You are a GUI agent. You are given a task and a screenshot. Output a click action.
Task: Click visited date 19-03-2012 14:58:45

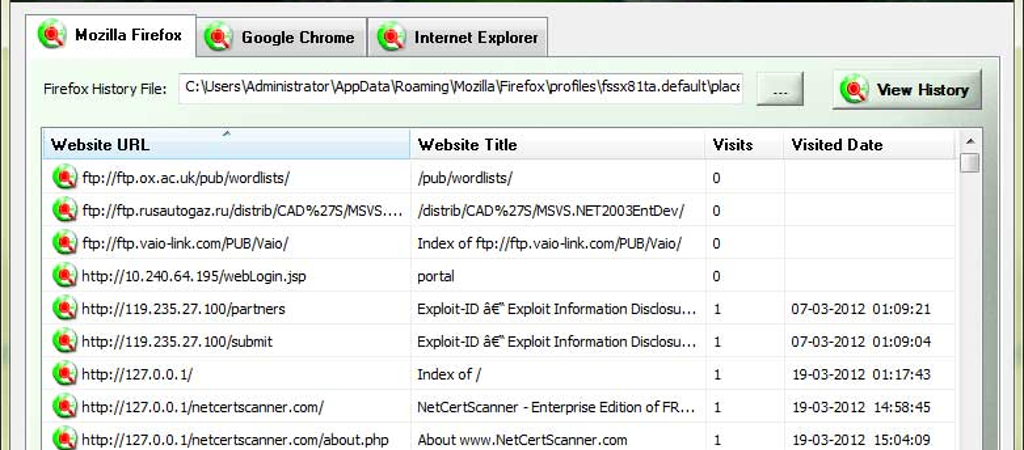pos(861,407)
